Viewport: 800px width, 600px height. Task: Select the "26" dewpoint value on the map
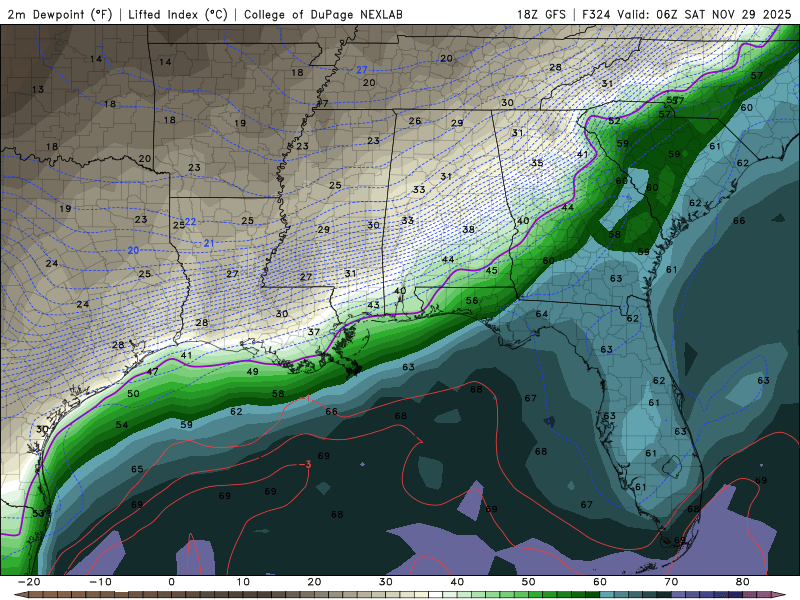coord(415,121)
